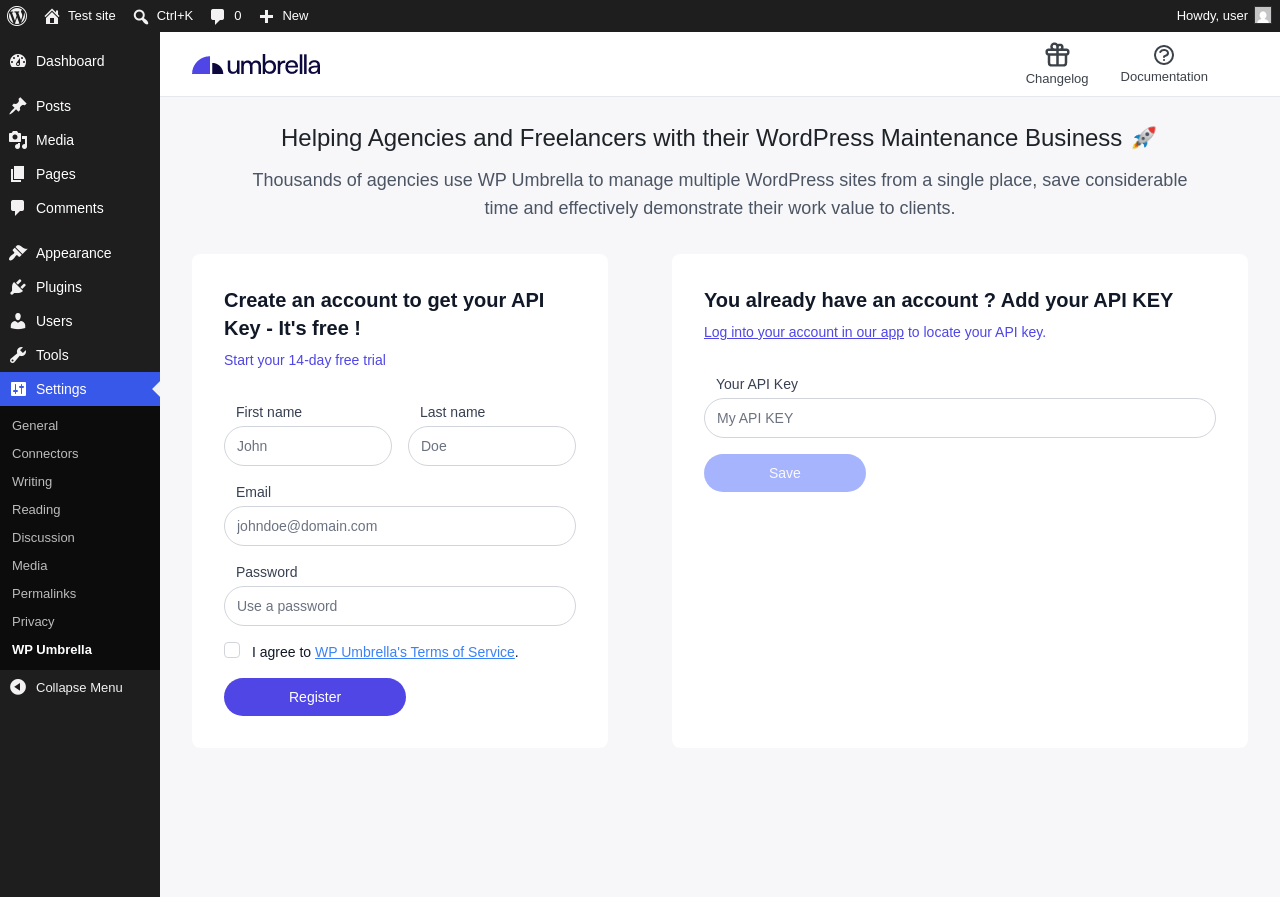Click the Register button
Viewport: 1280px width, 897px height.
point(315,697)
